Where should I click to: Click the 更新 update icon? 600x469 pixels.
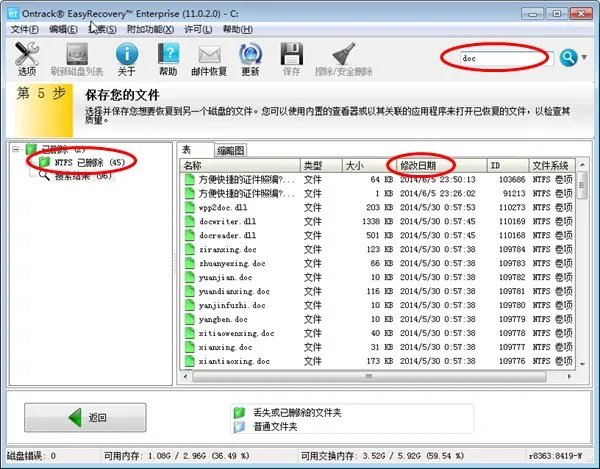coord(250,59)
